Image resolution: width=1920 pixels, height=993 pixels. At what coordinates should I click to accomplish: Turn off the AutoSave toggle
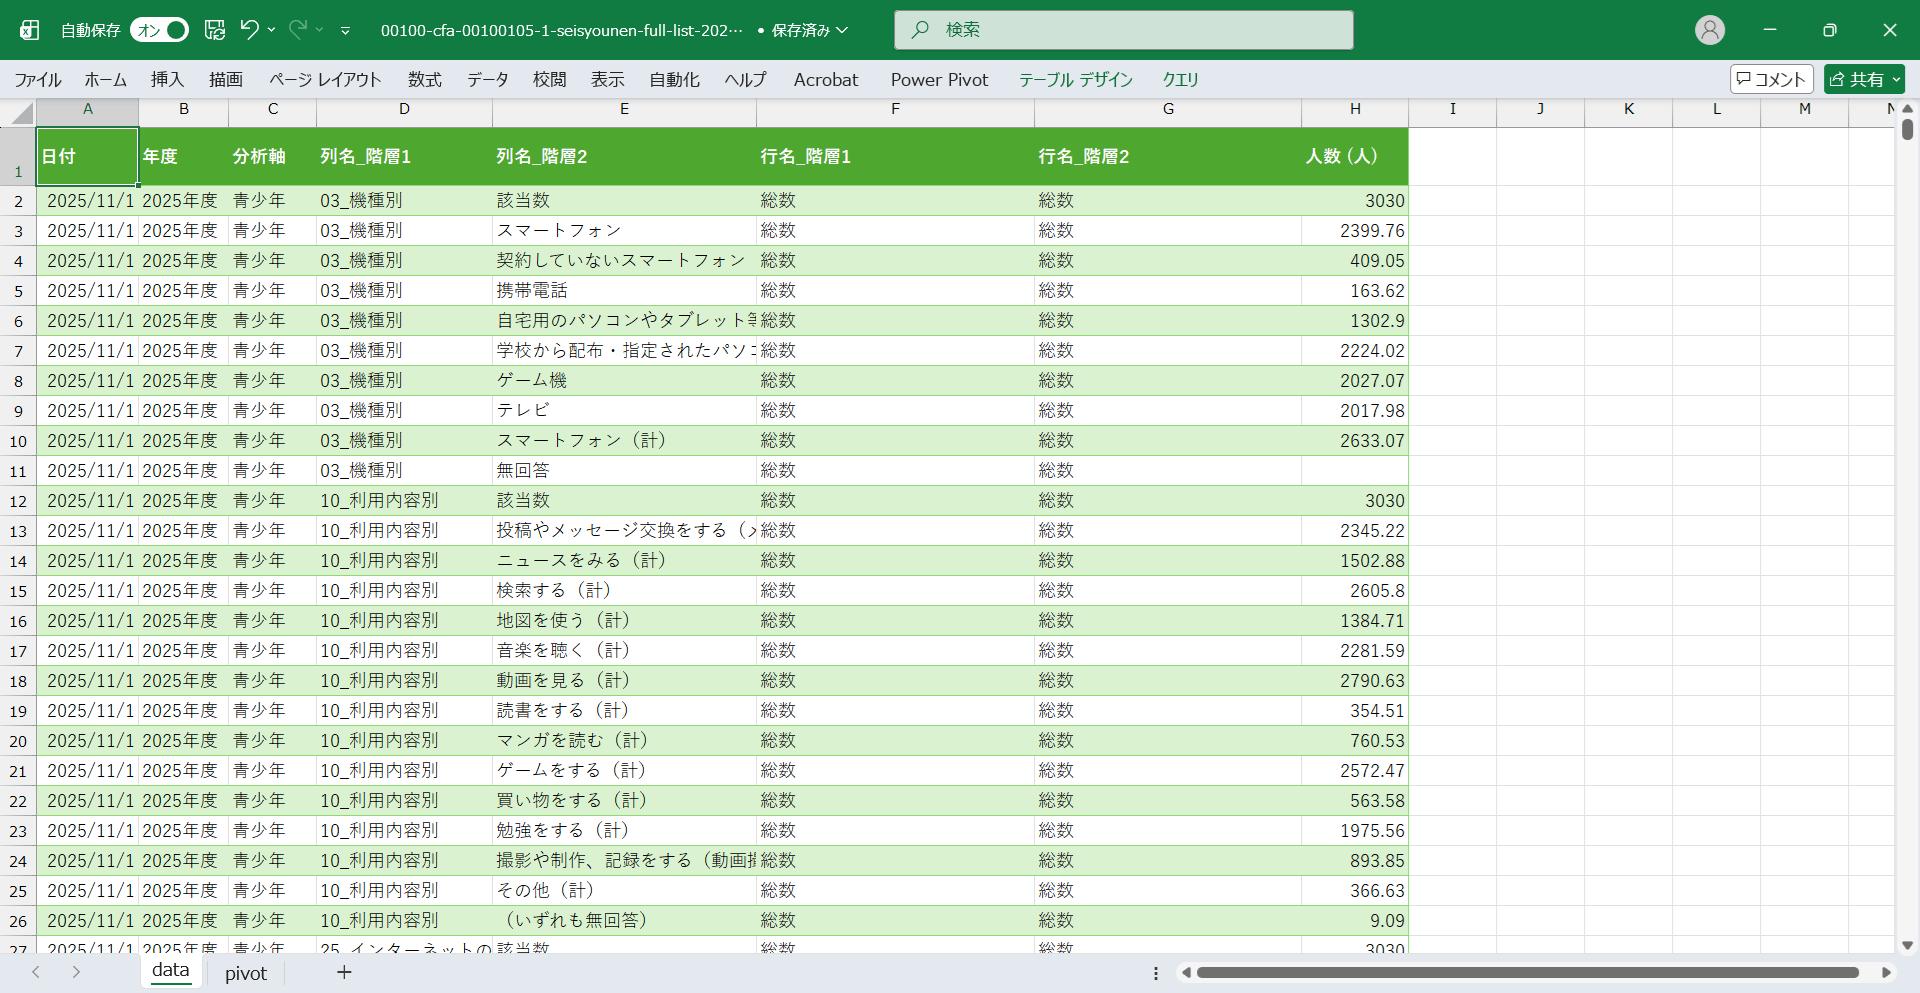coord(160,30)
